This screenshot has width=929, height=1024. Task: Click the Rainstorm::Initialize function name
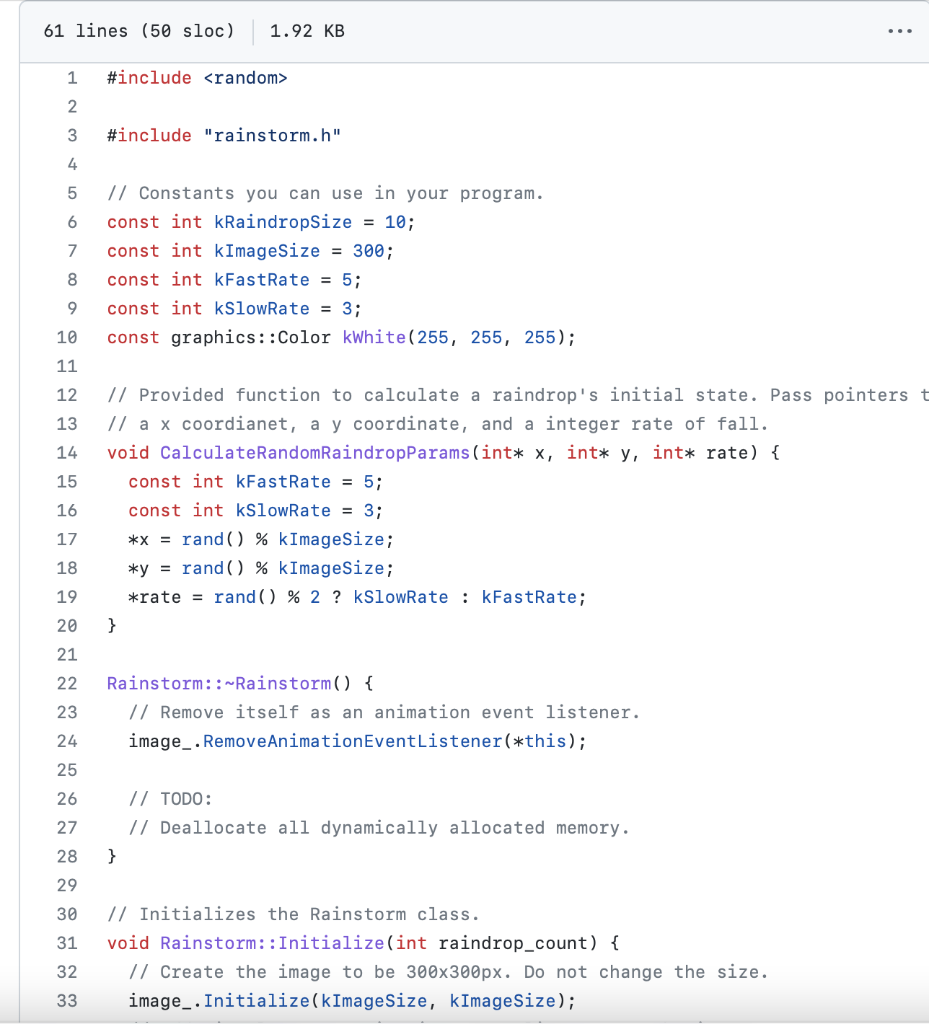coord(272,943)
